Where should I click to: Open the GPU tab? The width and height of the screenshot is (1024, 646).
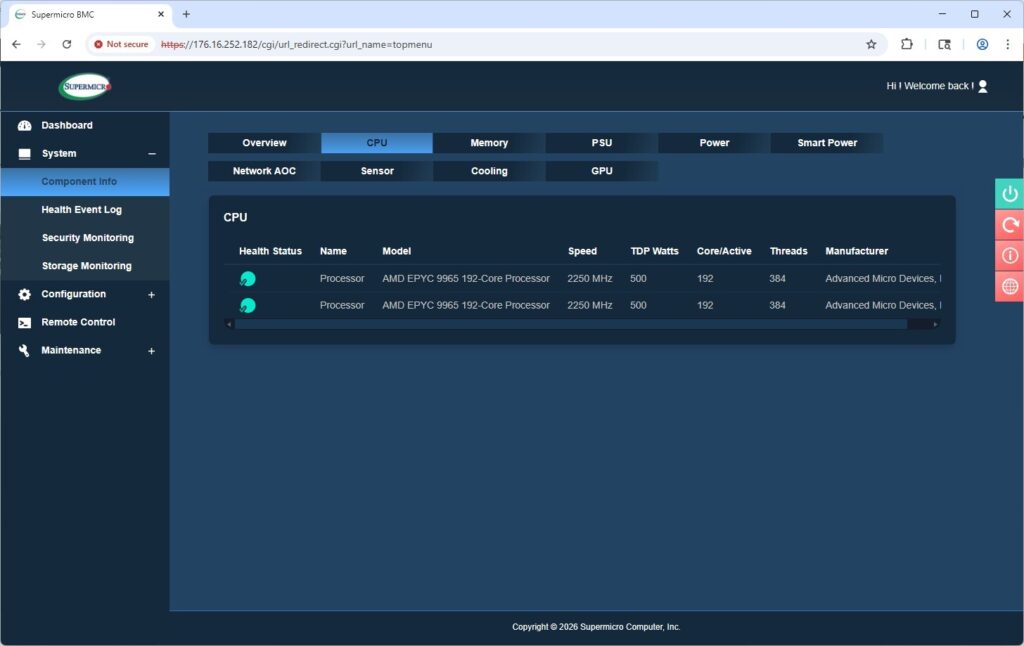tap(601, 171)
